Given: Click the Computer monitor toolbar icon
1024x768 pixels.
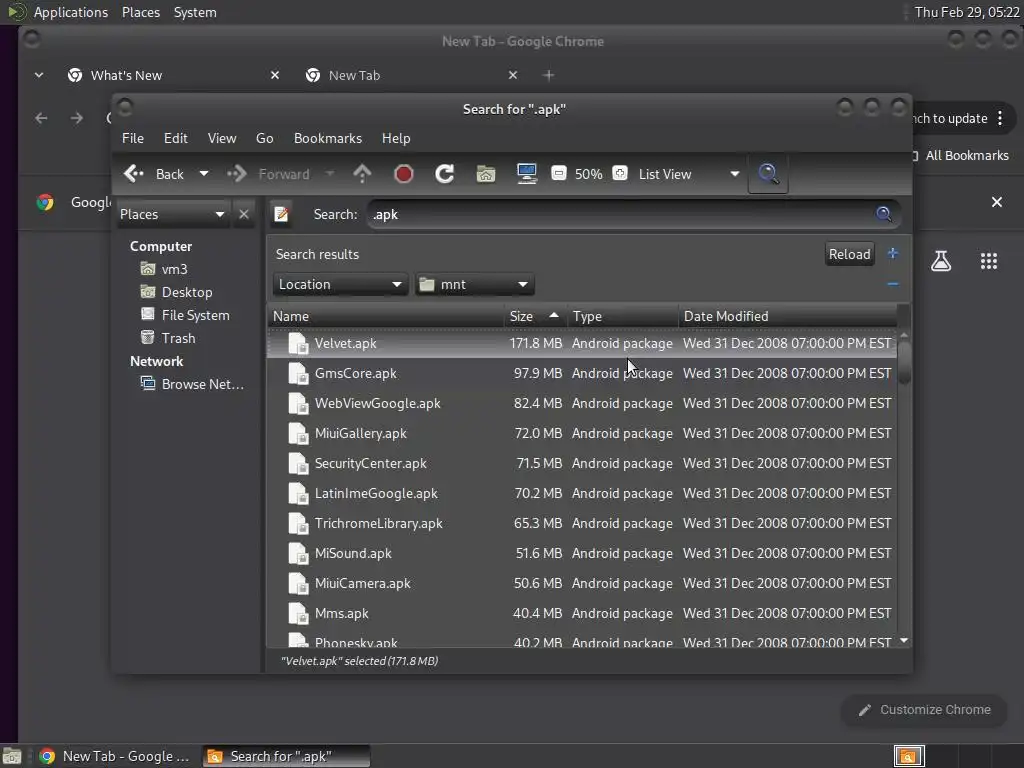Looking at the screenshot, I should pyautogui.click(x=526, y=174).
